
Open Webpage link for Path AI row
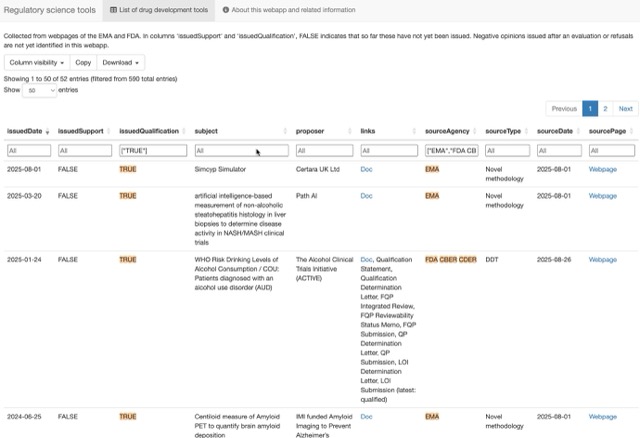point(602,196)
